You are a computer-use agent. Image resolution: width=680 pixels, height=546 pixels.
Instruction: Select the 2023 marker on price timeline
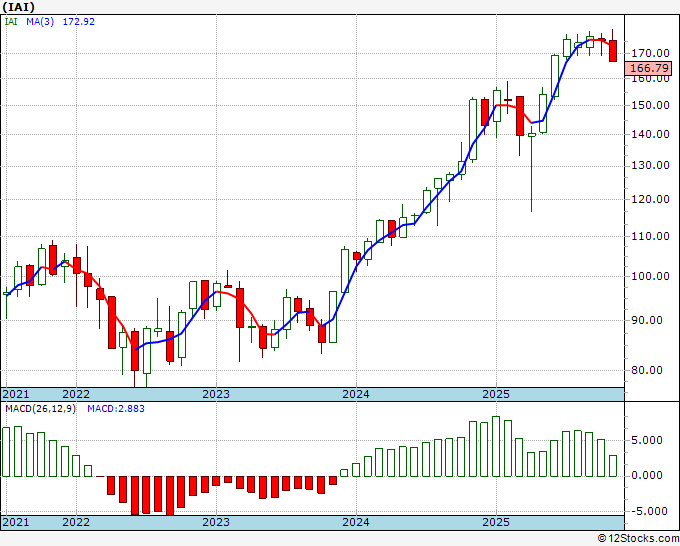[x=216, y=394]
